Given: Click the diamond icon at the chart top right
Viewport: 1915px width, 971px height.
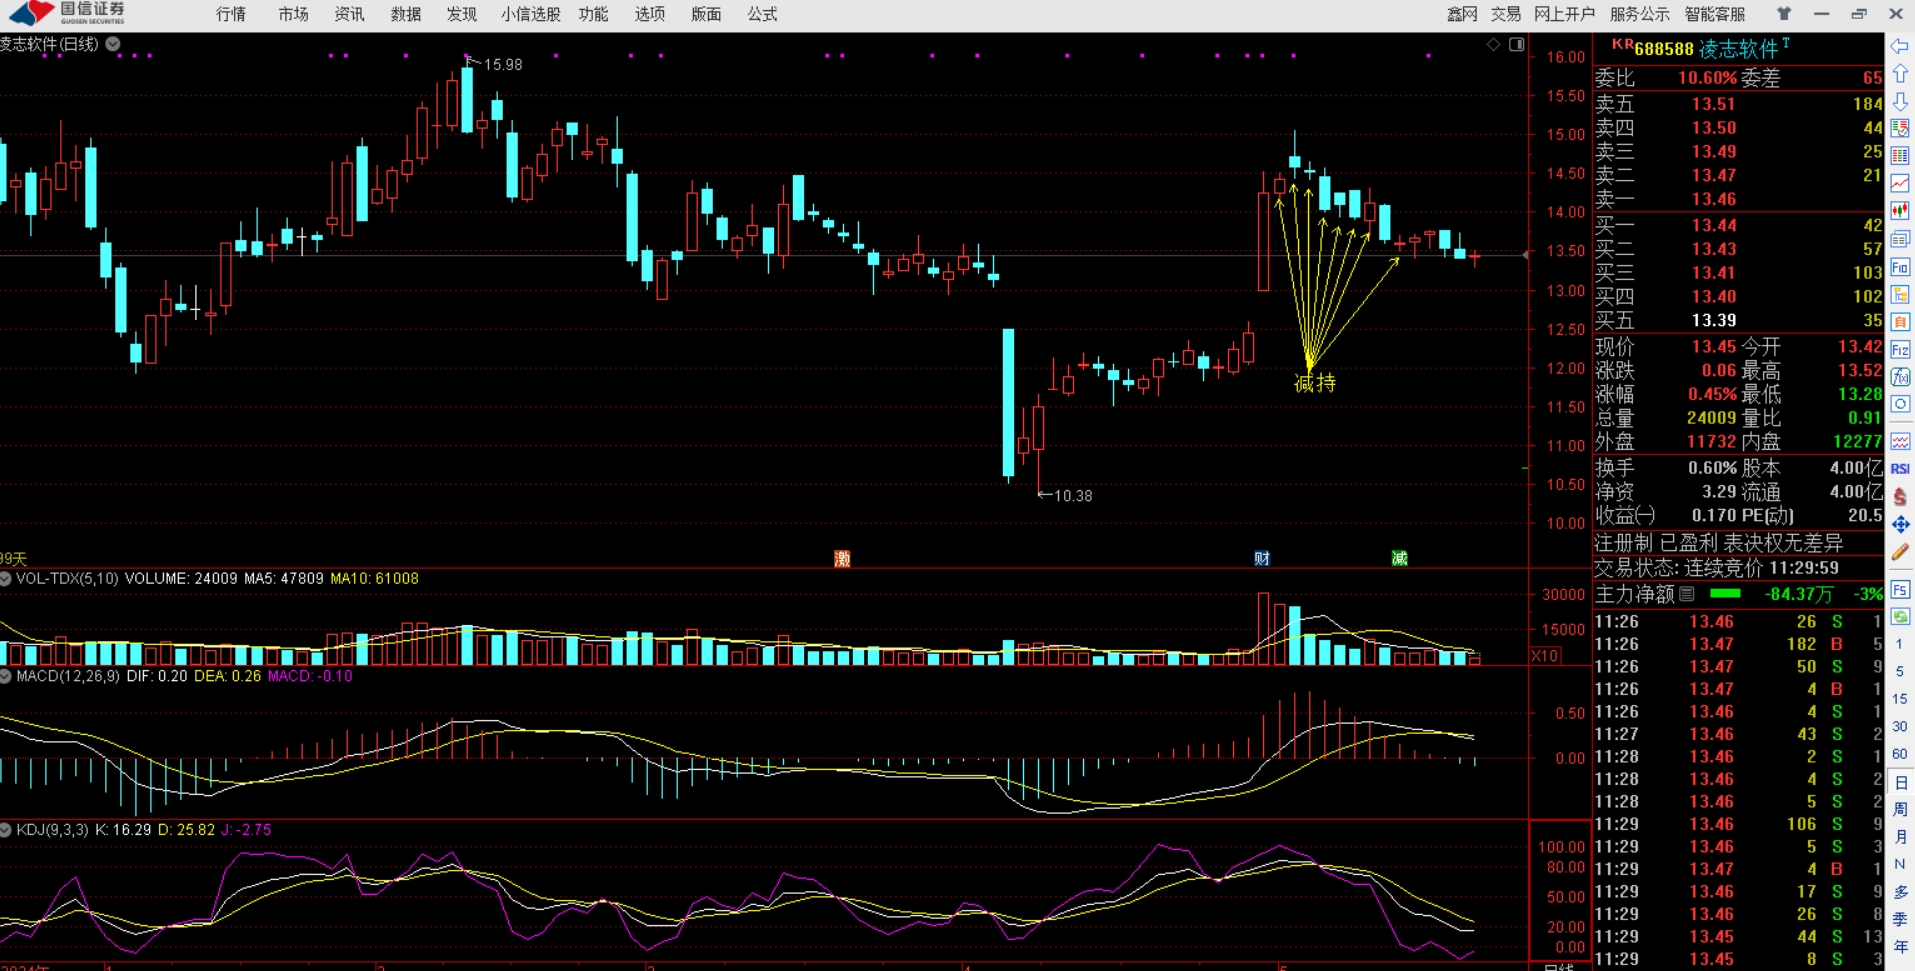Looking at the screenshot, I should coord(1493,44).
